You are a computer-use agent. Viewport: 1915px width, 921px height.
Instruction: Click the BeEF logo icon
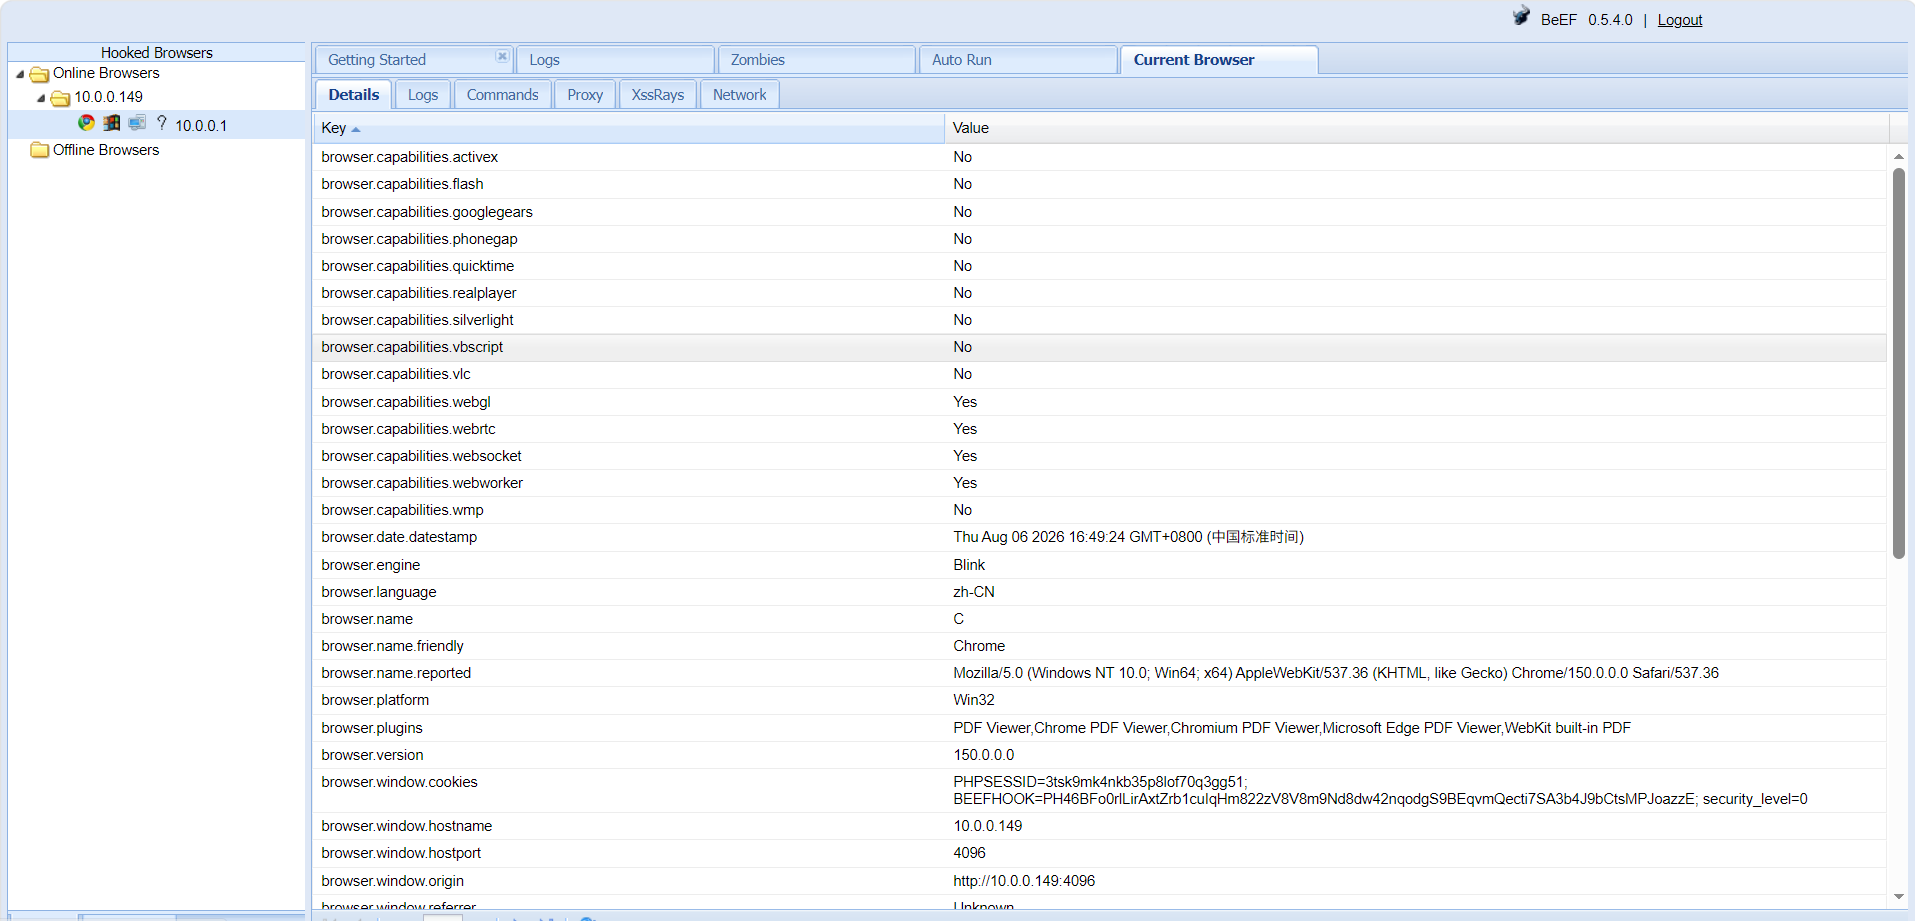[x=1521, y=16]
